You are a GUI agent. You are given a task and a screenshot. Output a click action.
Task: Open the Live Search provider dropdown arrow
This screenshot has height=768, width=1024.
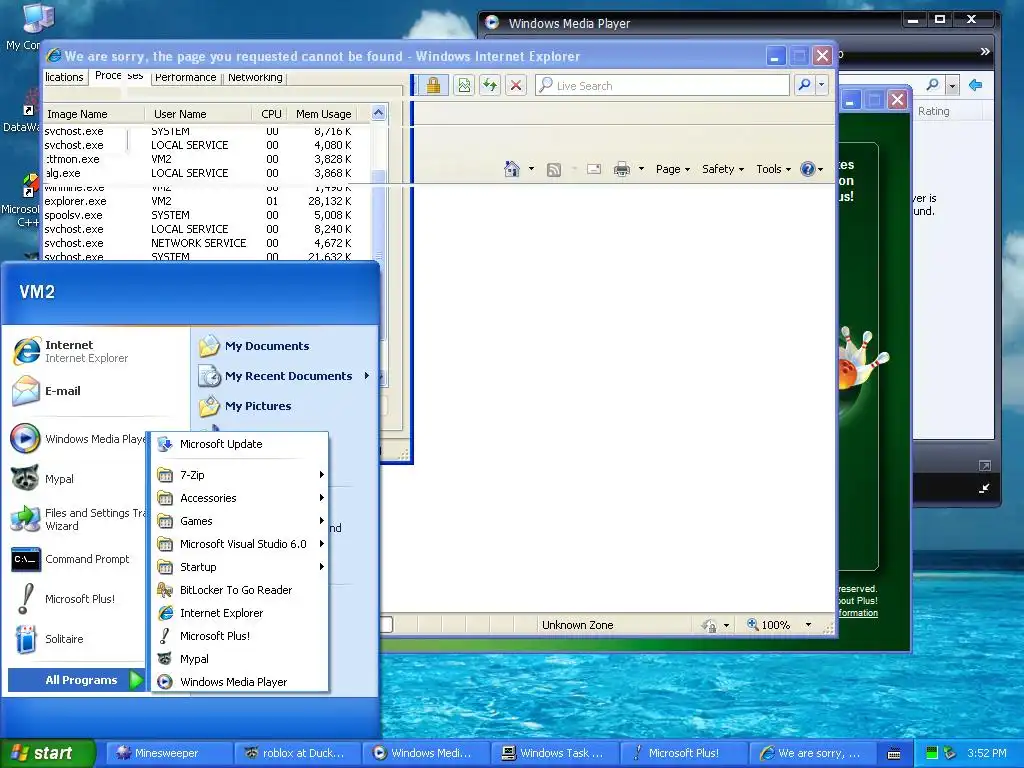tap(822, 85)
